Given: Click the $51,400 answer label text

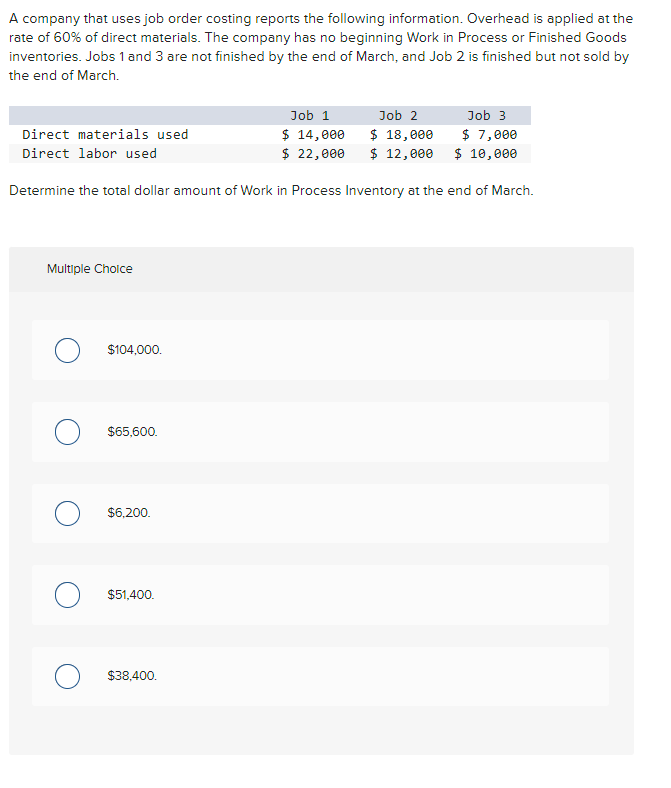Looking at the screenshot, I should pyautogui.click(x=131, y=595).
